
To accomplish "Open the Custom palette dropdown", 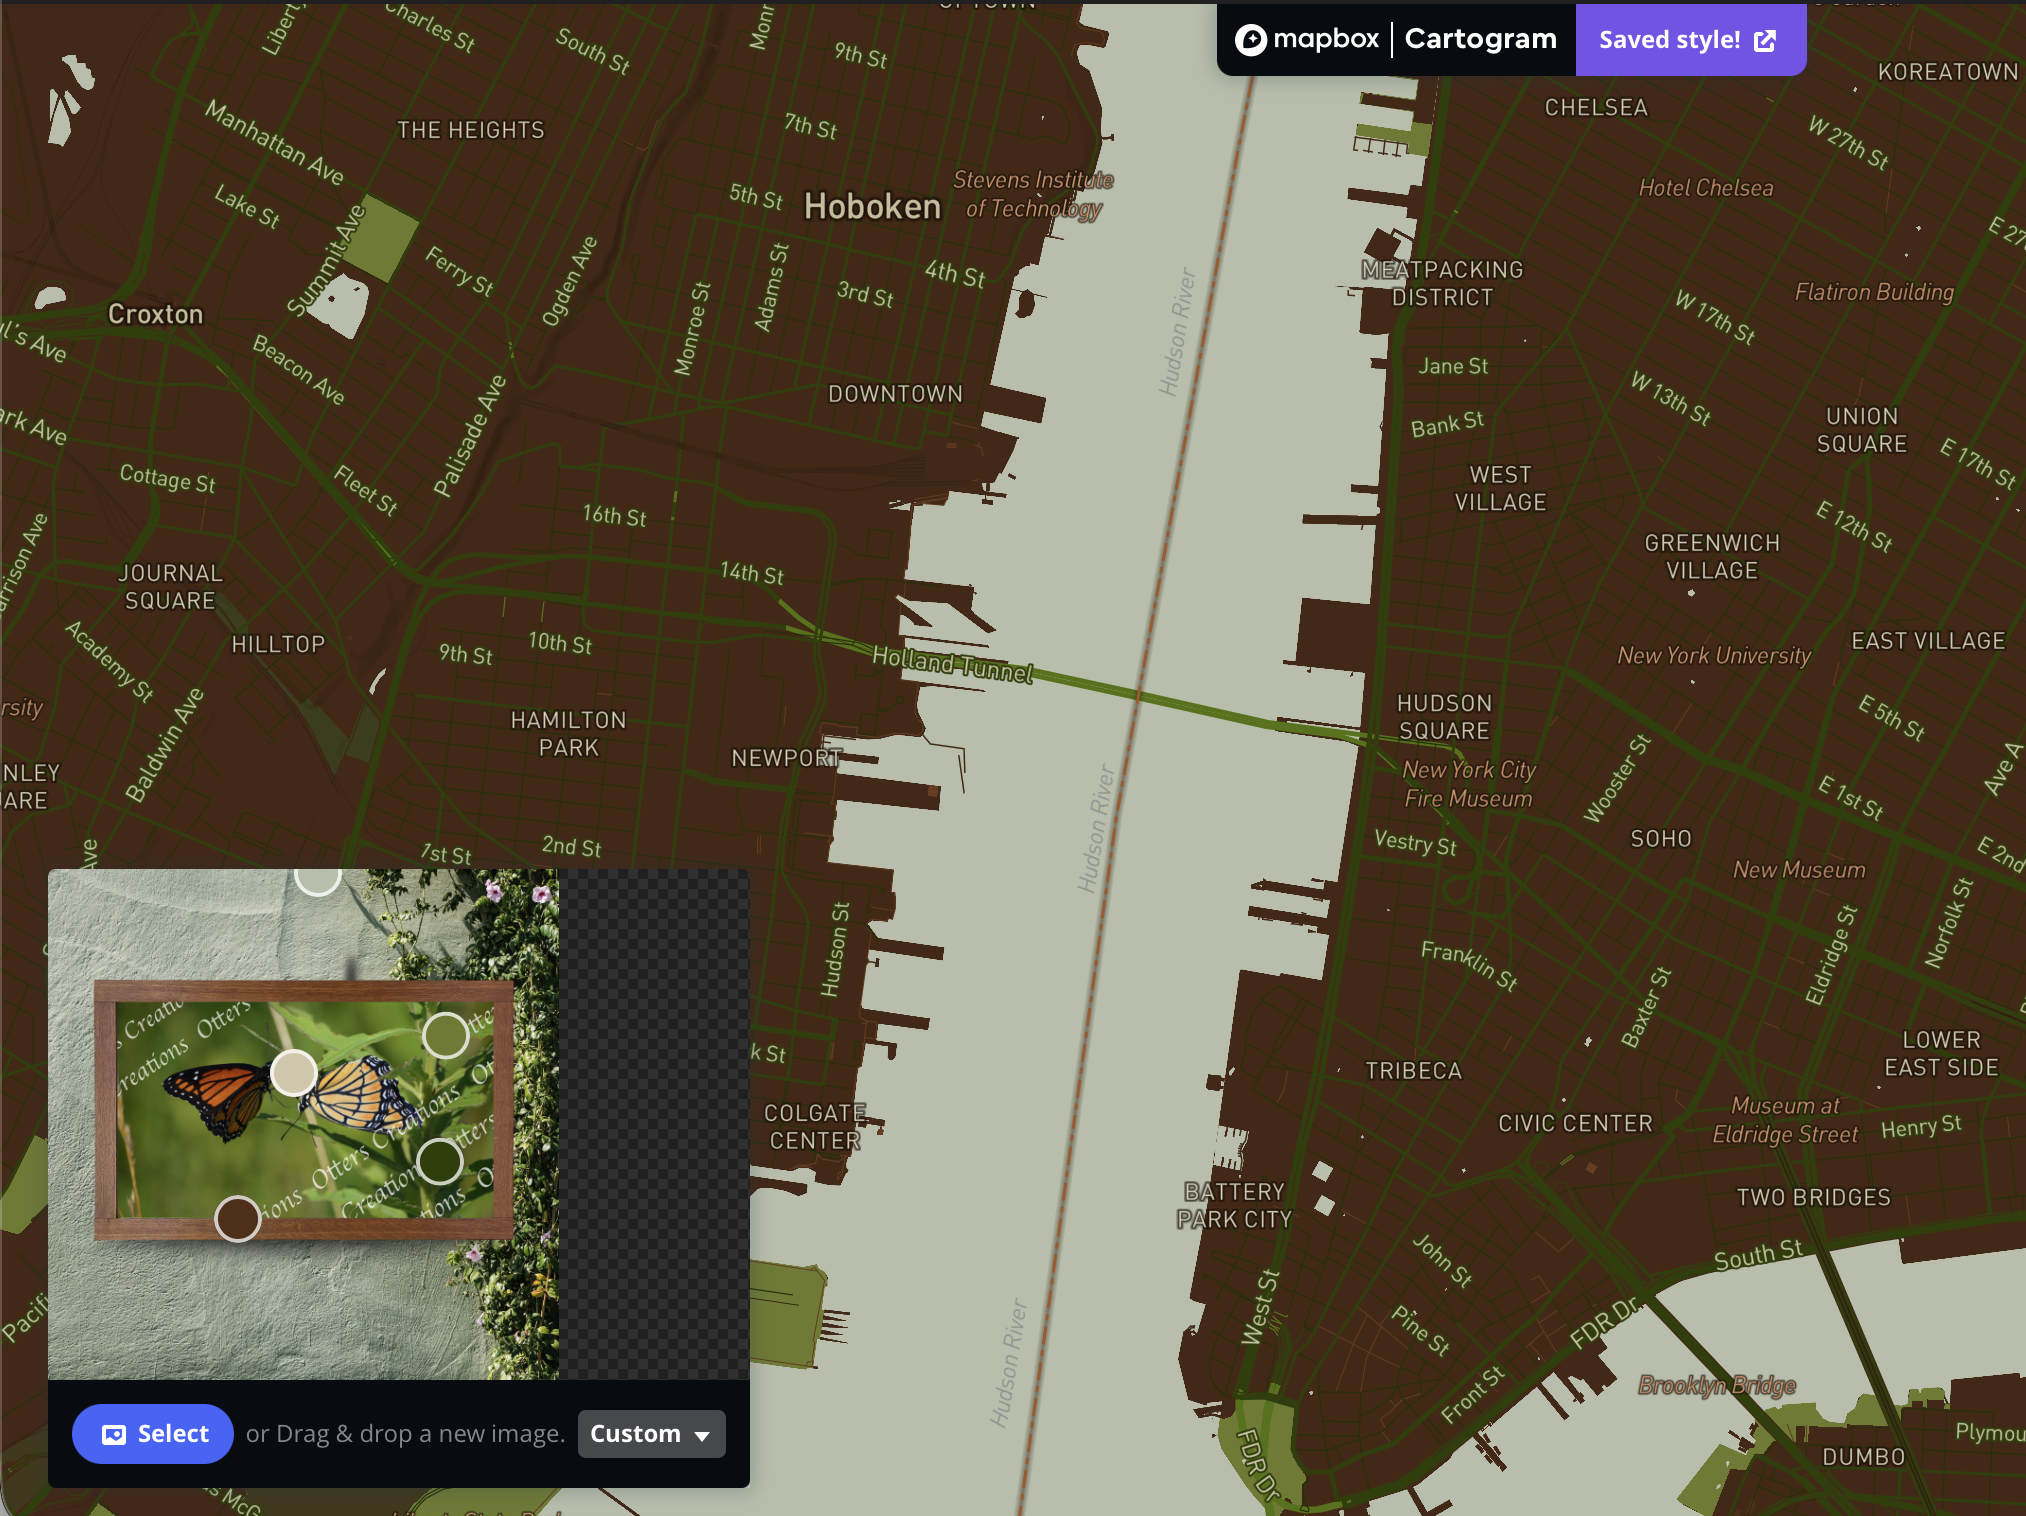I will [650, 1434].
